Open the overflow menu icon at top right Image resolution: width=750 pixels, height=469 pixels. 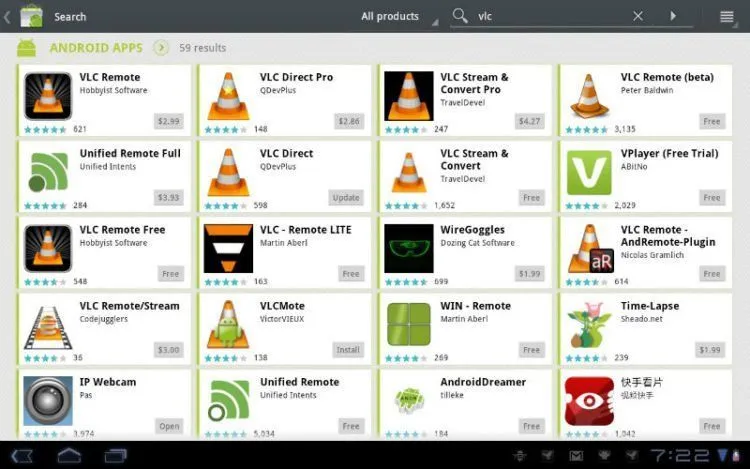727,17
